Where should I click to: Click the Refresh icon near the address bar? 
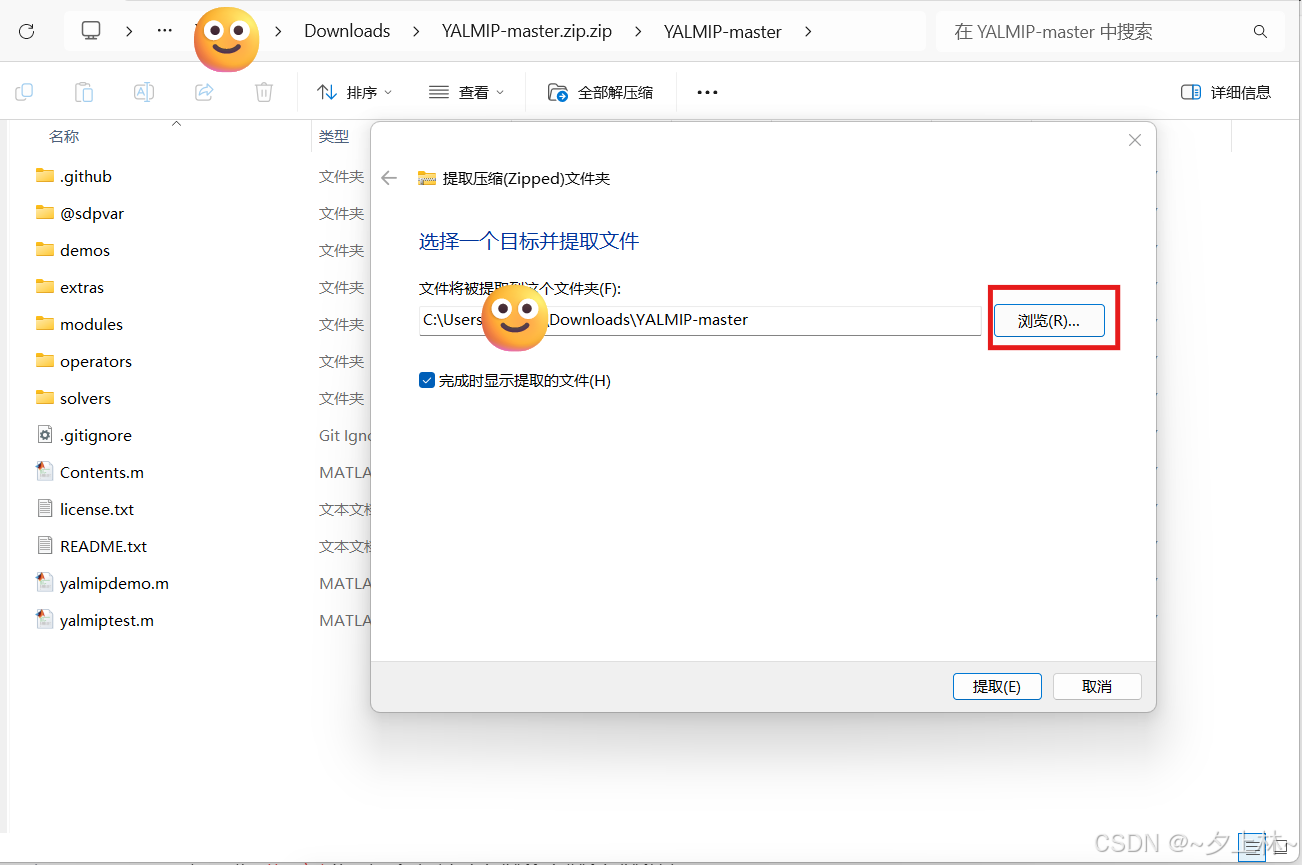[27, 31]
